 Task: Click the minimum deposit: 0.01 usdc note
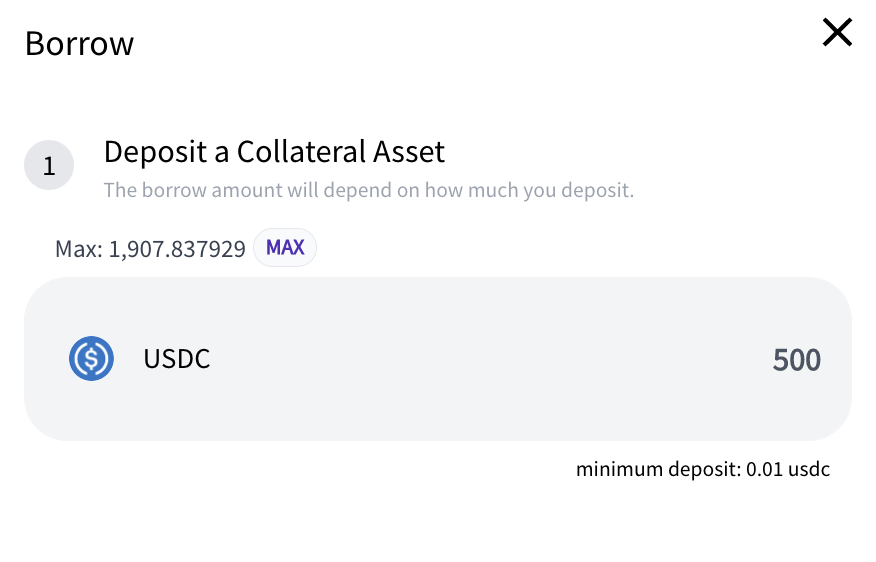[x=703, y=469]
